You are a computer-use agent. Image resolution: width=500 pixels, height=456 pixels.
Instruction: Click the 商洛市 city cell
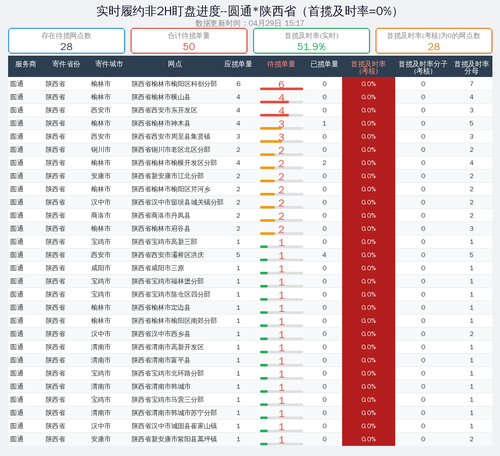click(101, 216)
